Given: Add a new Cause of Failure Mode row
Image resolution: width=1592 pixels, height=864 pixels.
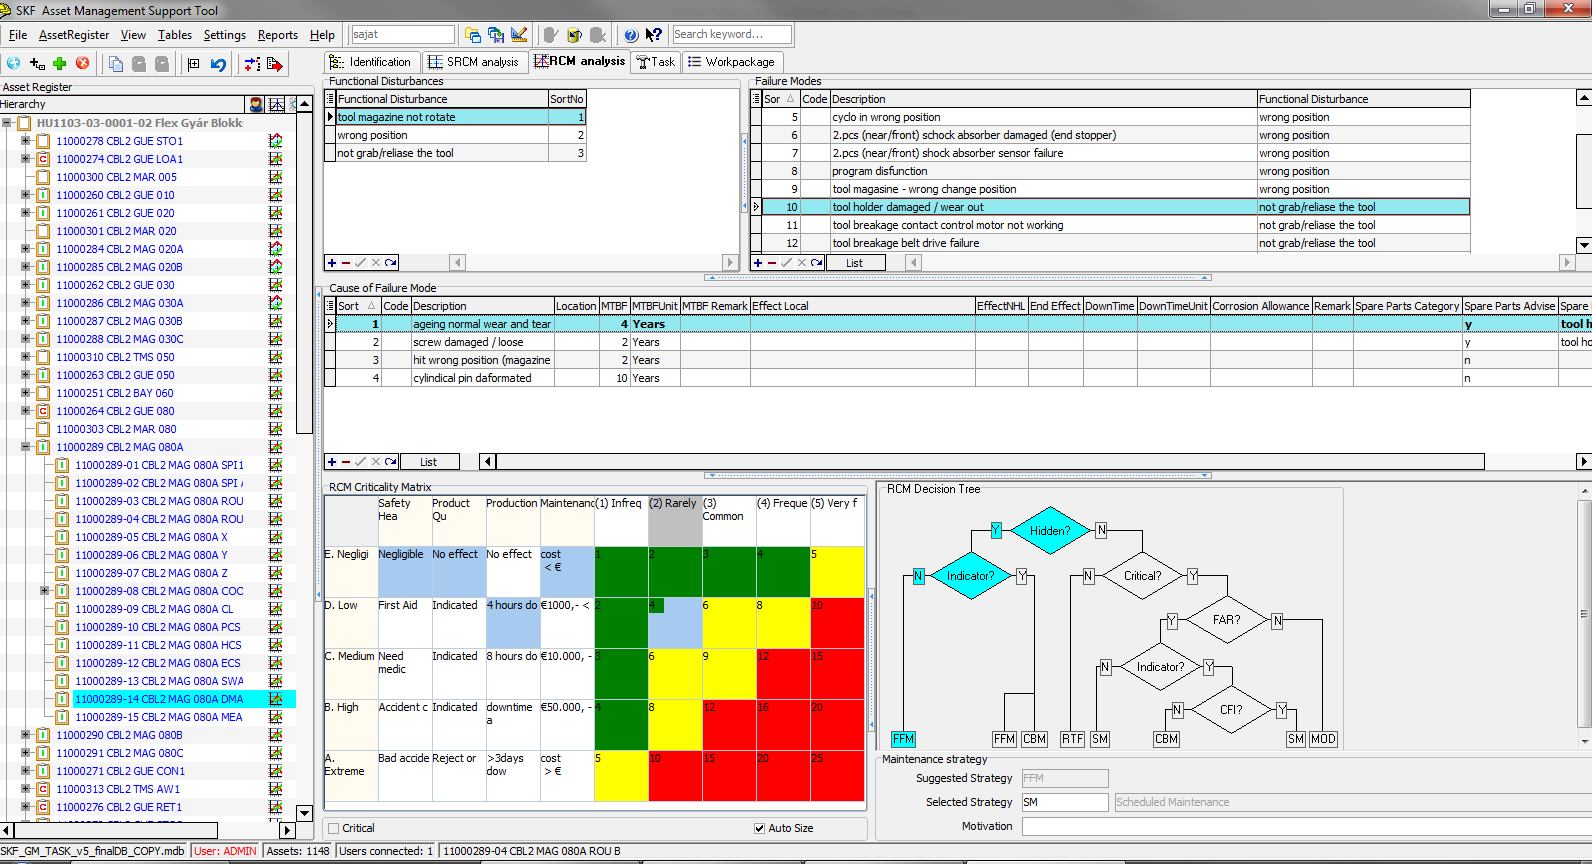Looking at the screenshot, I should click(332, 462).
